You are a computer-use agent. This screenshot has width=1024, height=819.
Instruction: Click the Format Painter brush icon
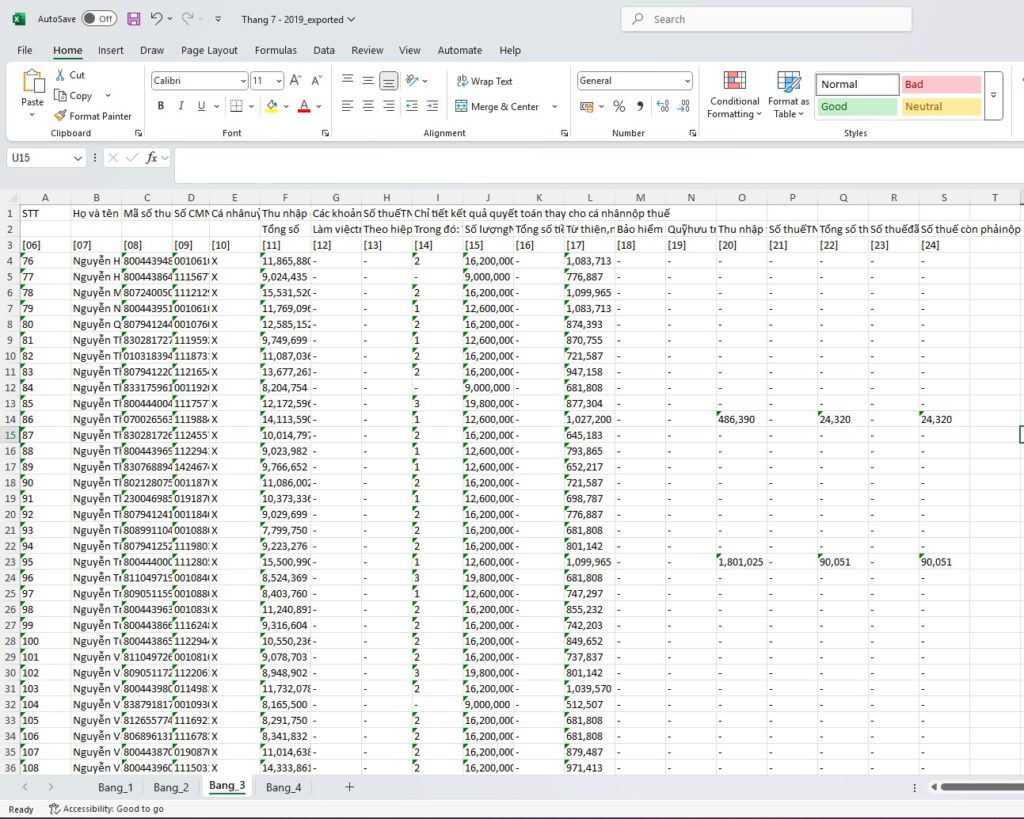tap(62, 116)
